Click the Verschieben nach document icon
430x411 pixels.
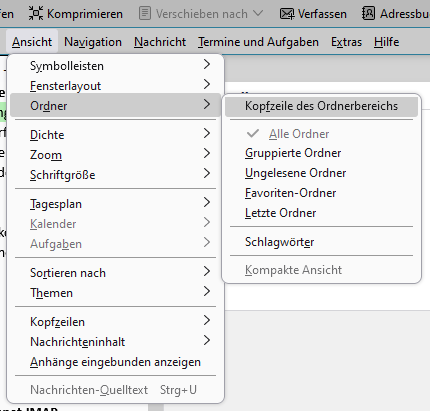145,13
